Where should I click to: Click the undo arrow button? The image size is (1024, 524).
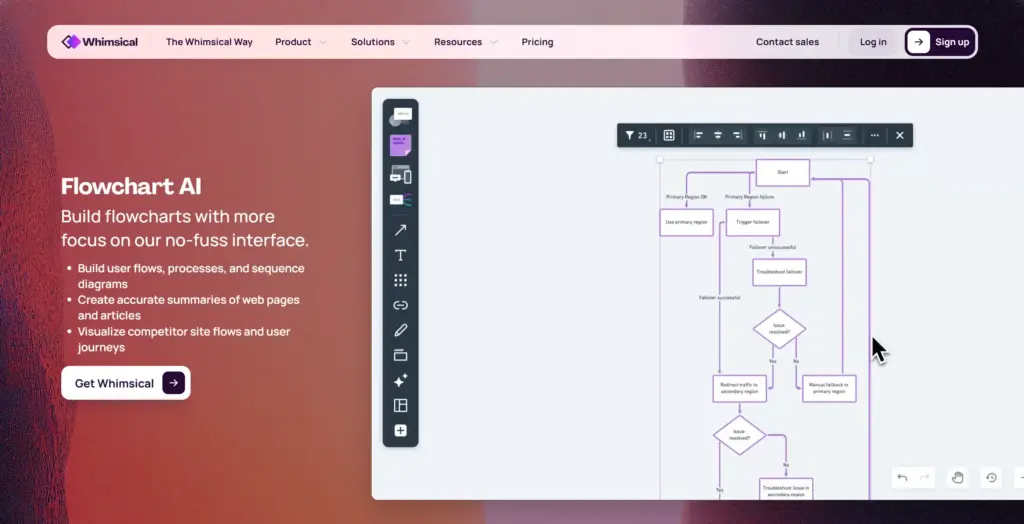click(902, 478)
